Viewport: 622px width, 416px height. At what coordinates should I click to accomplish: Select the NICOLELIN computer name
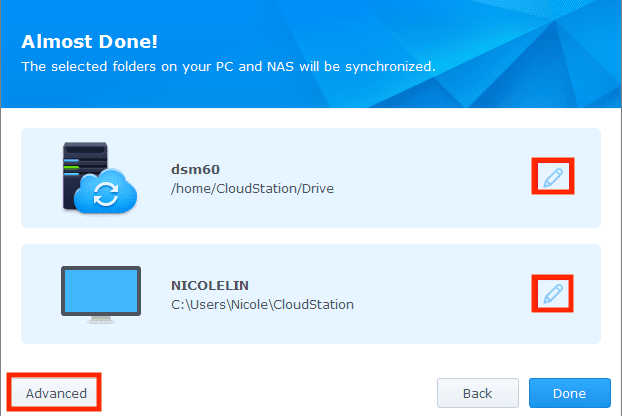(208, 285)
